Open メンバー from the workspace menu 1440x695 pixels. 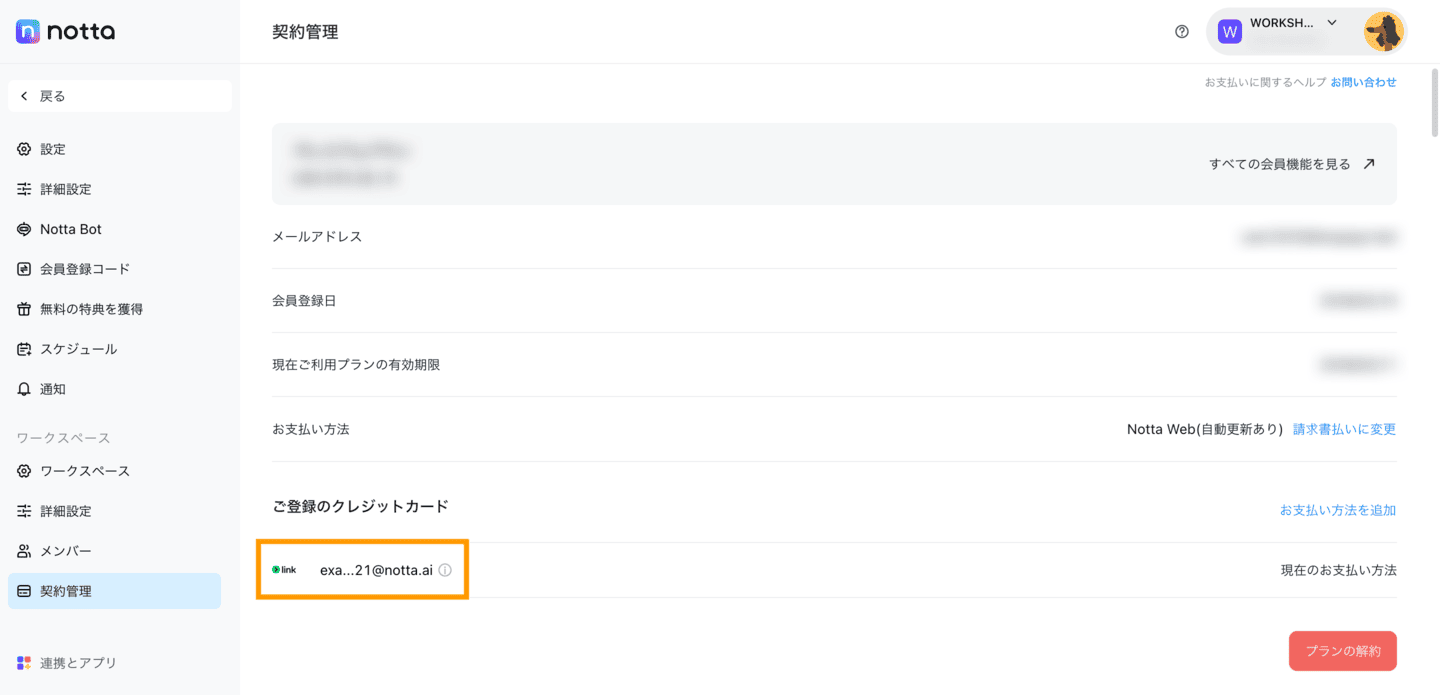(61, 550)
